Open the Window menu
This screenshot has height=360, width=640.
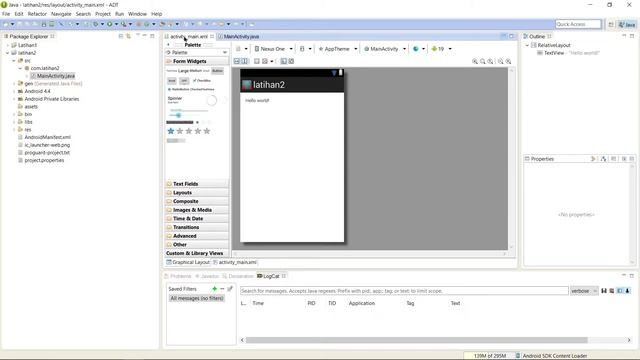coord(137,14)
